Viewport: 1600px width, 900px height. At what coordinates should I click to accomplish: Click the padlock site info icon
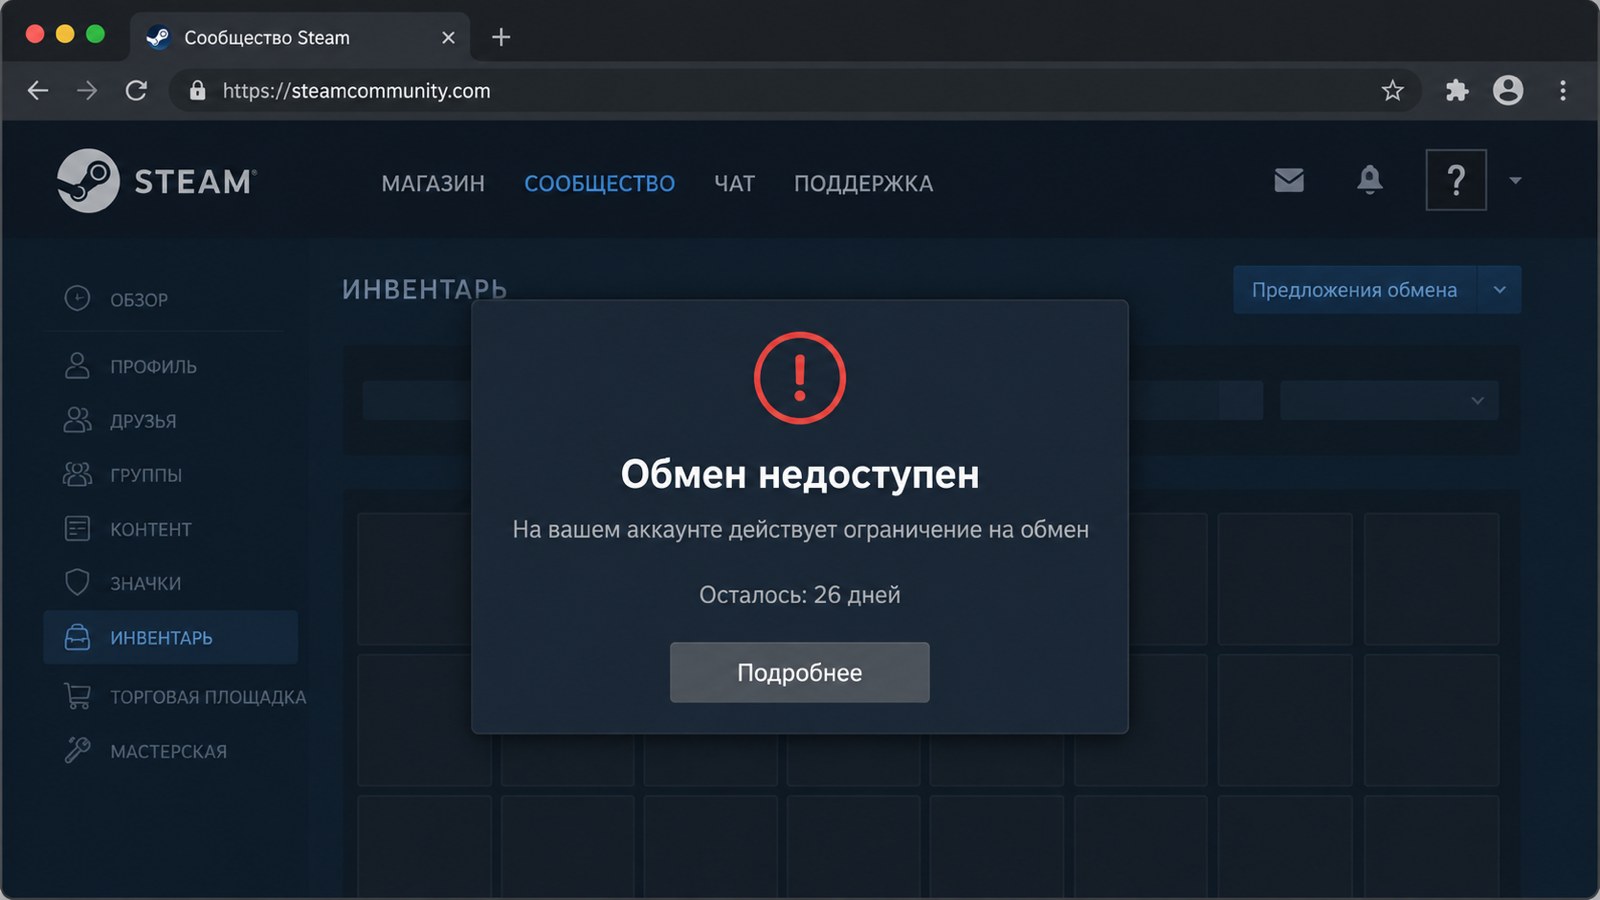click(198, 91)
